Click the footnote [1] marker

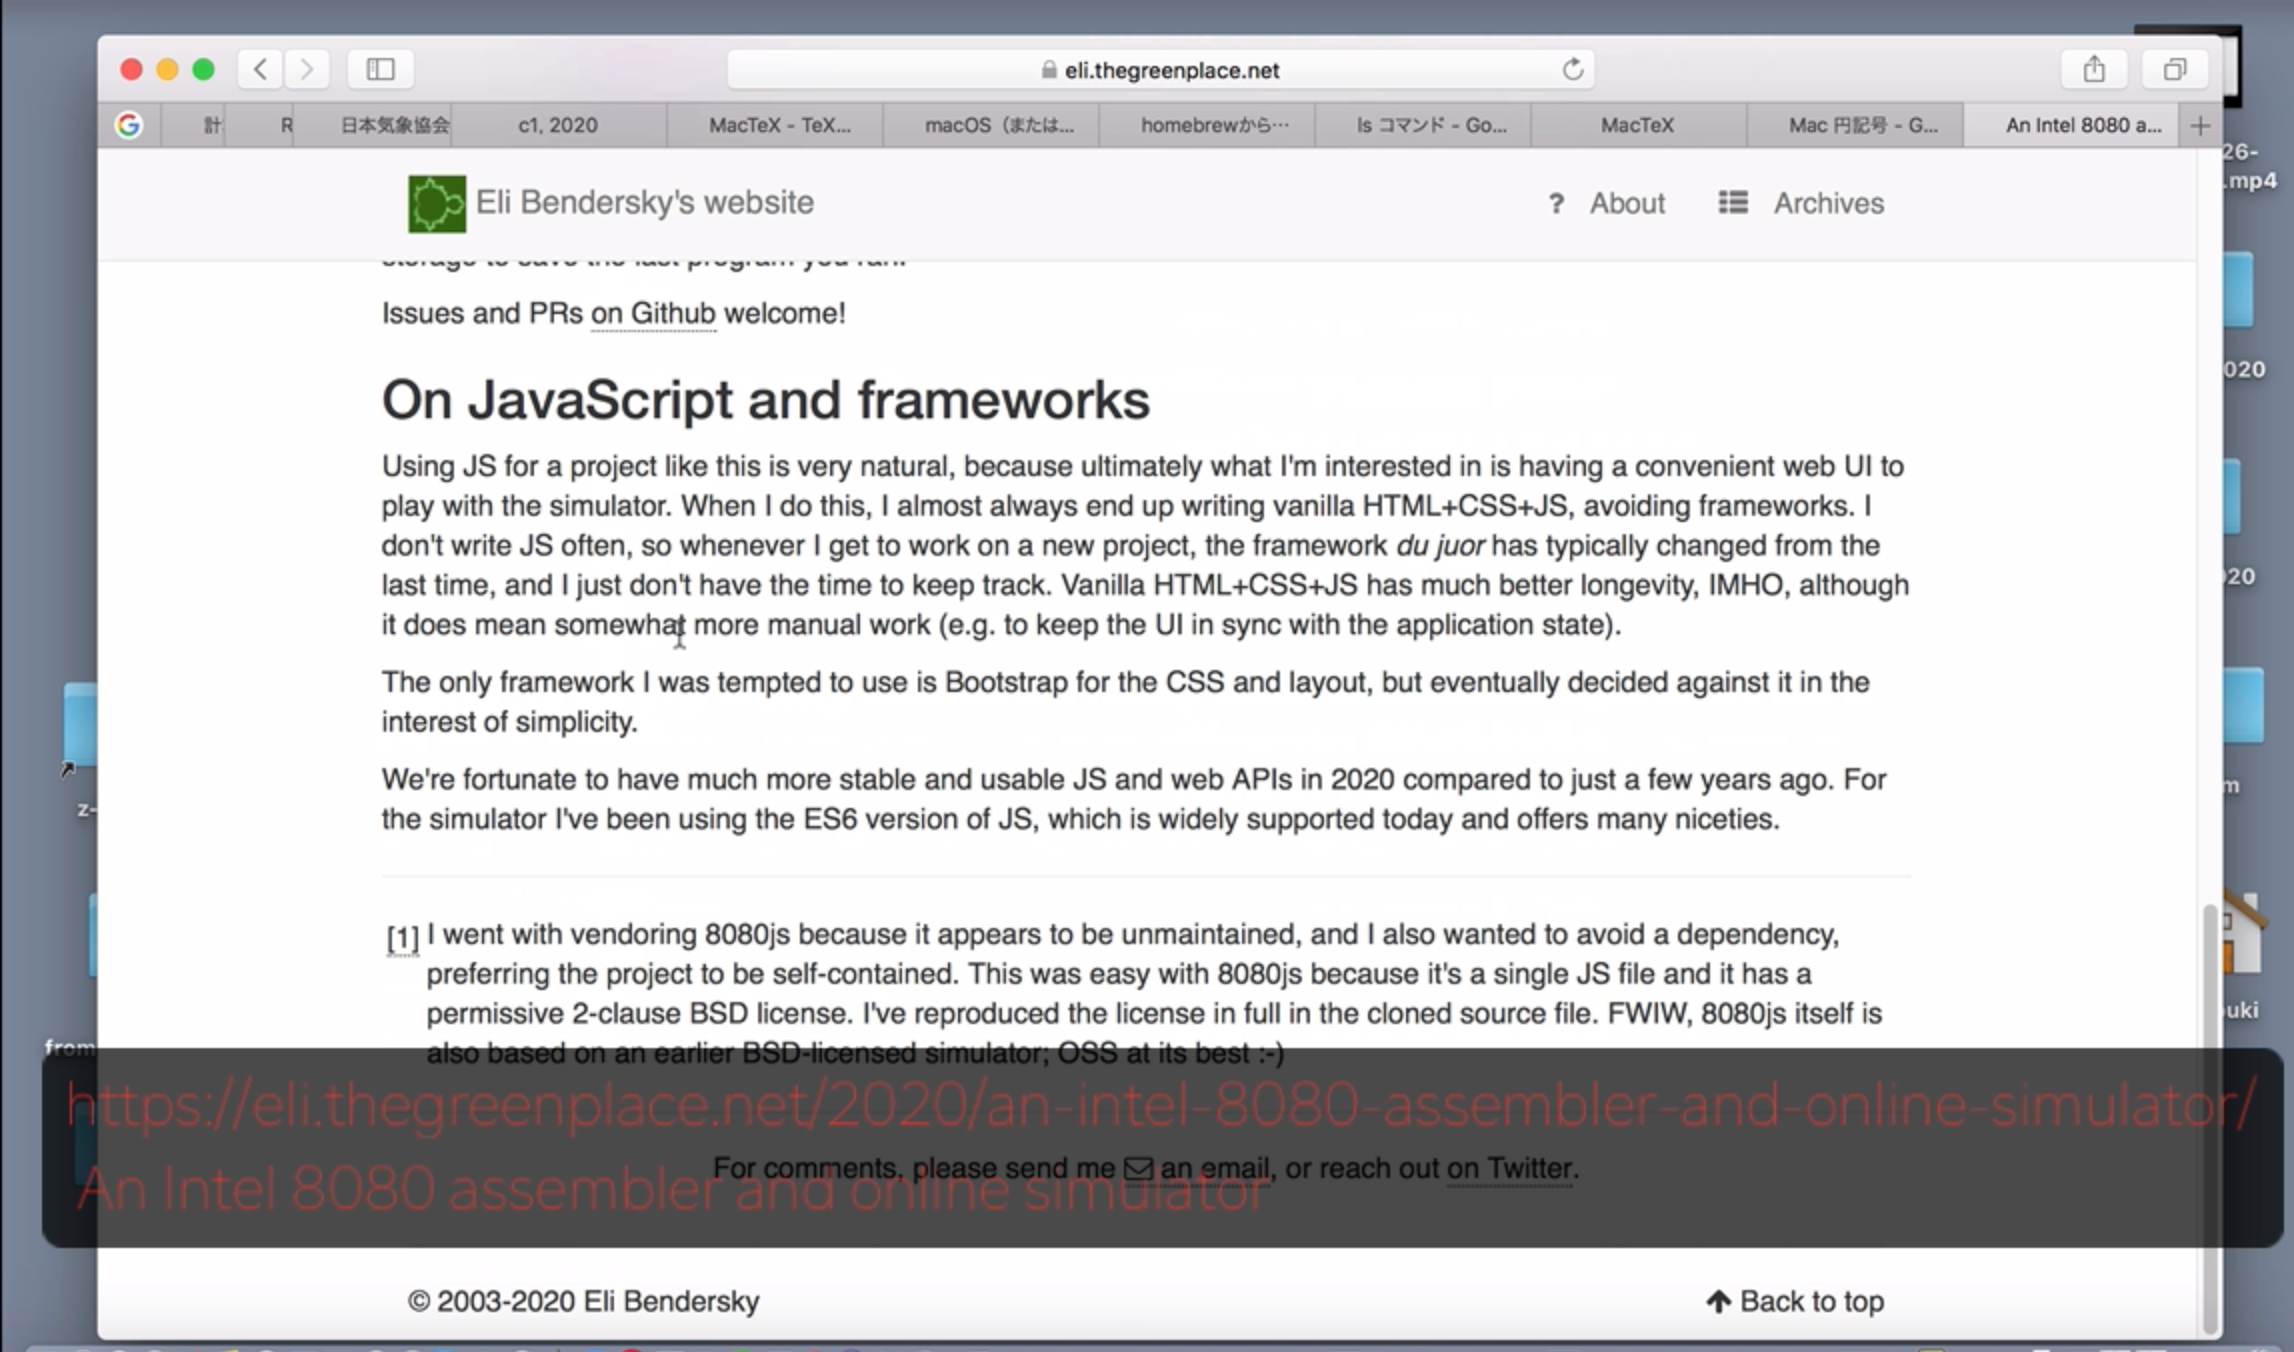[403, 938]
